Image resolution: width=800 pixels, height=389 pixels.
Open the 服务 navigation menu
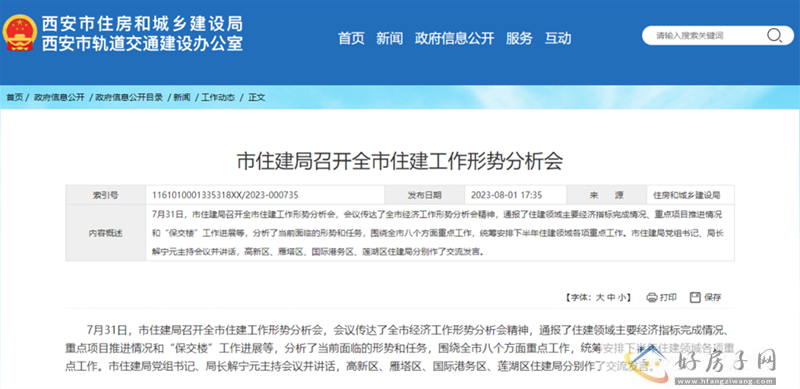(519, 38)
